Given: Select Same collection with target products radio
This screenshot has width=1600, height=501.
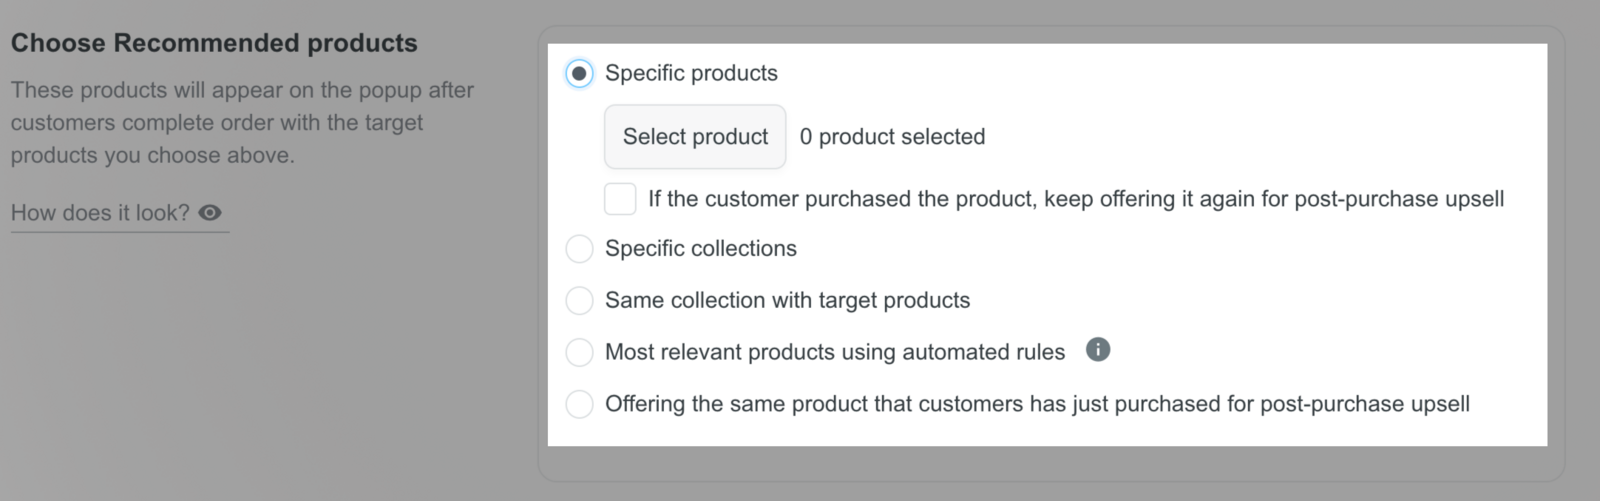Looking at the screenshot, I should pos(579,300).
